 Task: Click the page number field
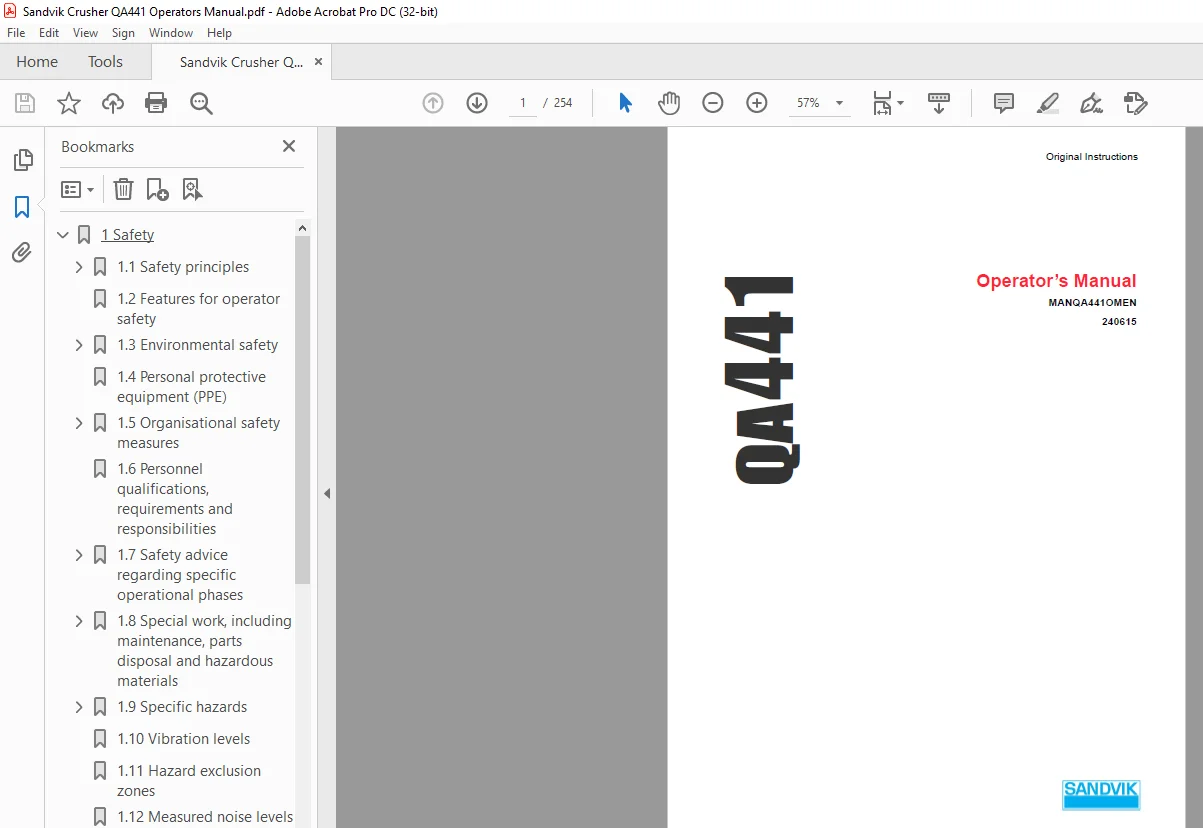click(522, 103)
